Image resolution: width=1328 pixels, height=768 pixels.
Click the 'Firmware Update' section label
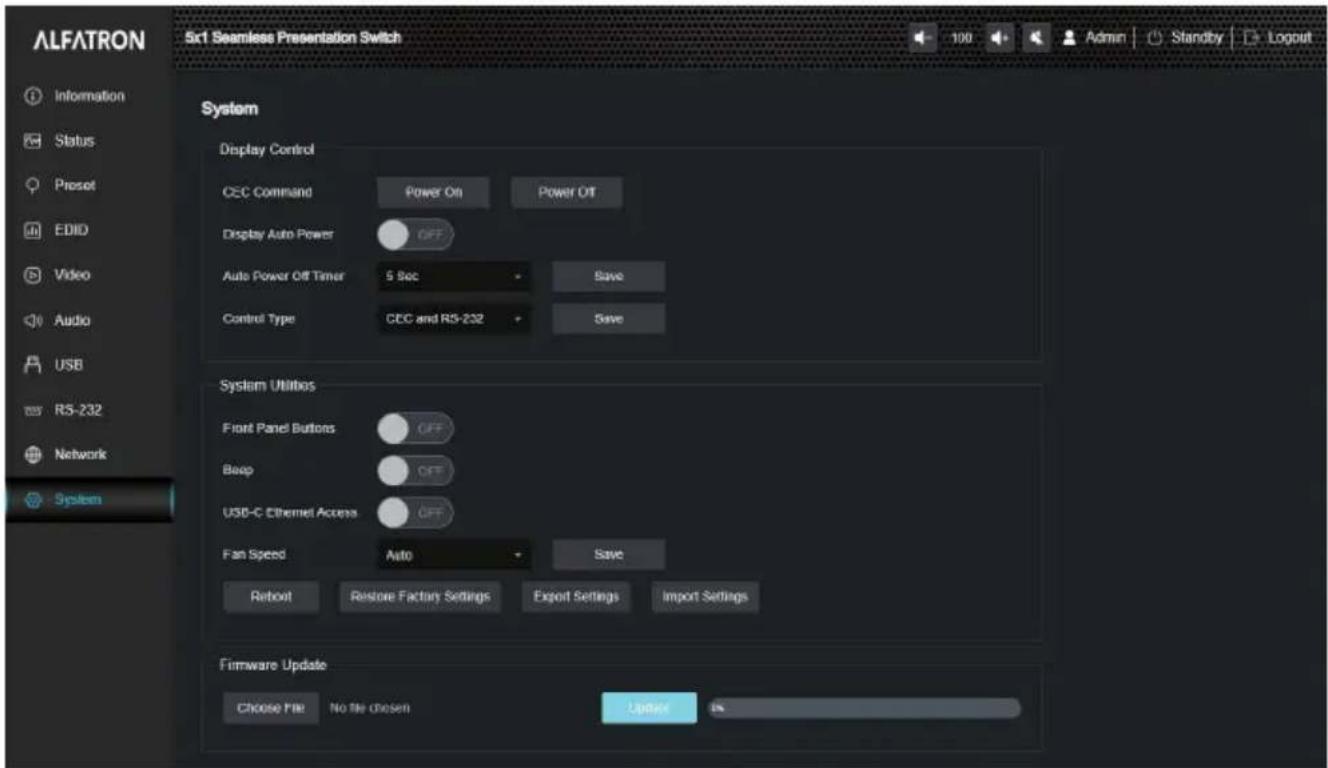click(273, 664)
